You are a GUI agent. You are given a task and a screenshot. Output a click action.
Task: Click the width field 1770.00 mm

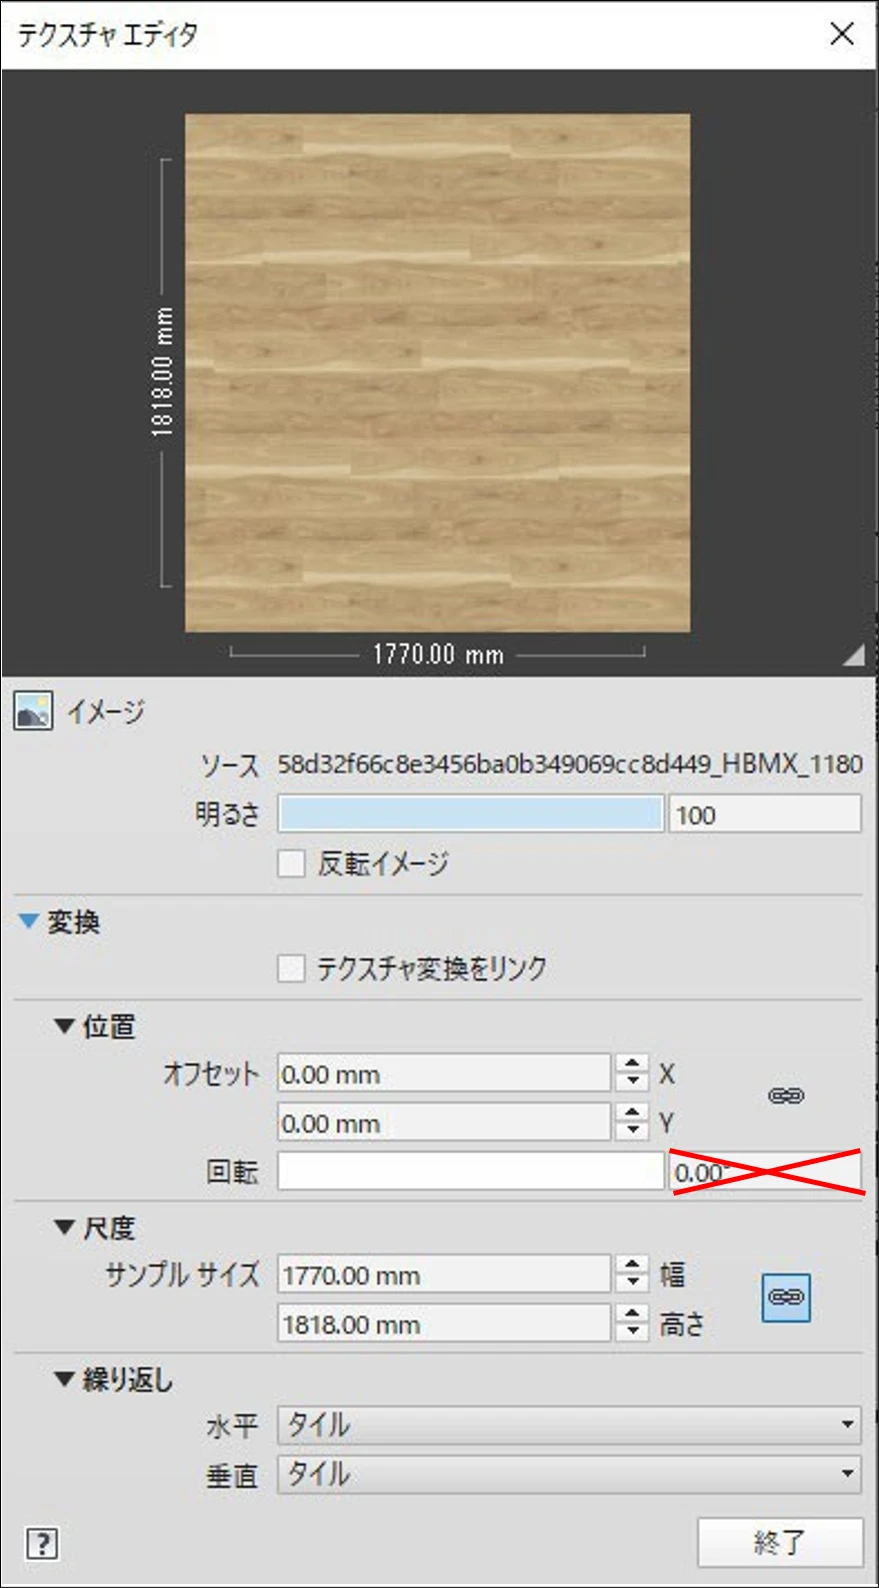coord(444,1274)
